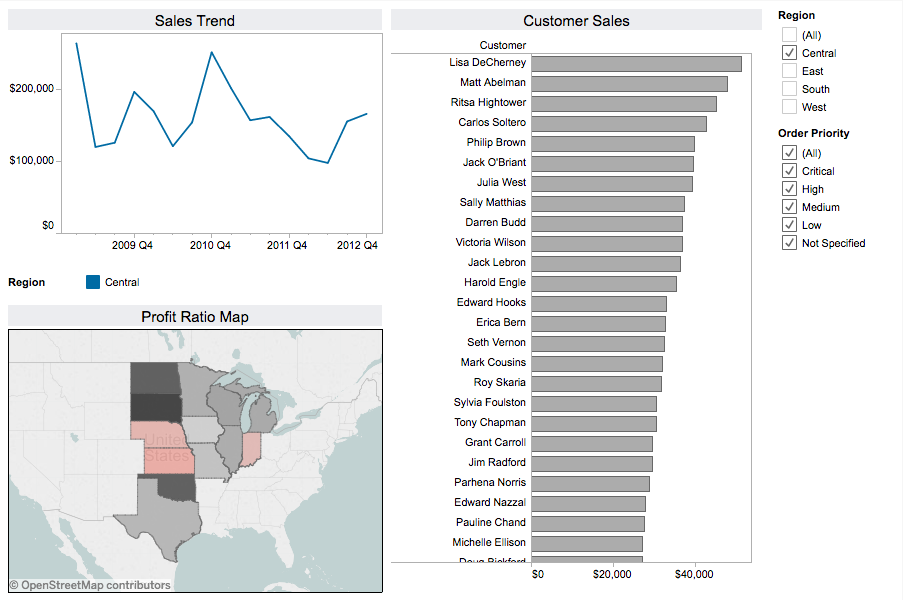
Task: Uncheck the Central region filter
Action: (x=788, y=52)
